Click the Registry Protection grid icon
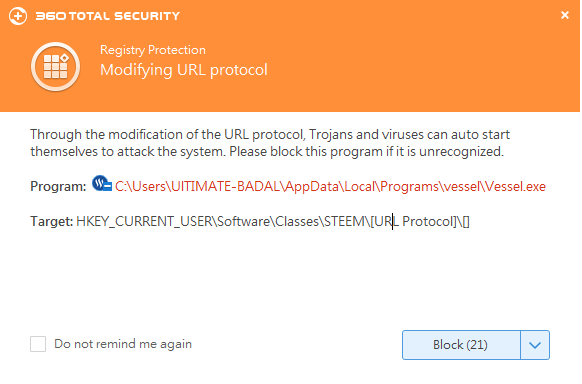The image size is (582, 384). coord(55,66)
